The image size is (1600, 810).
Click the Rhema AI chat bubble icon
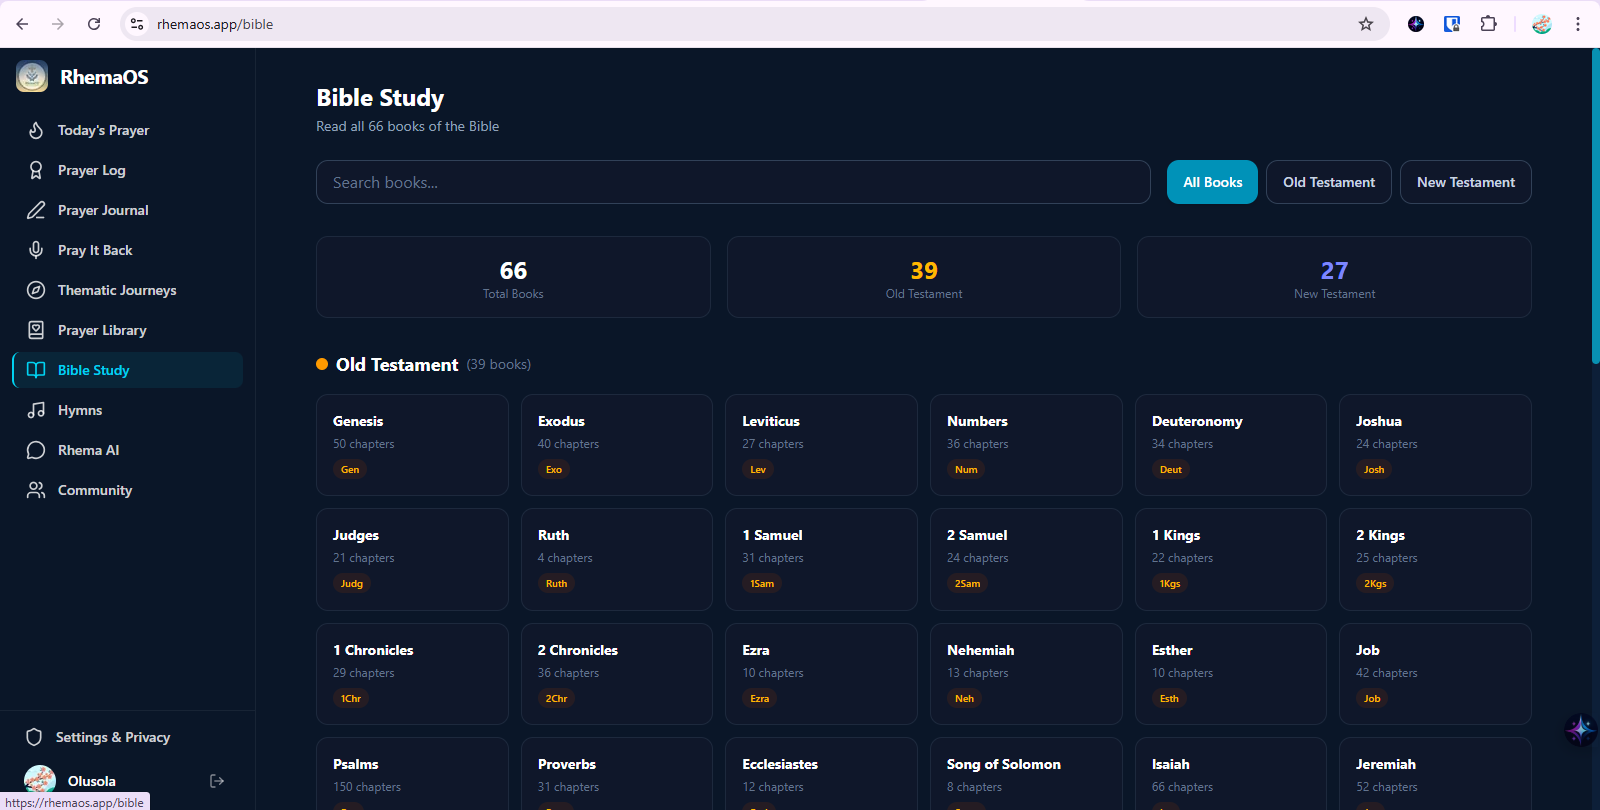(36, 450)
